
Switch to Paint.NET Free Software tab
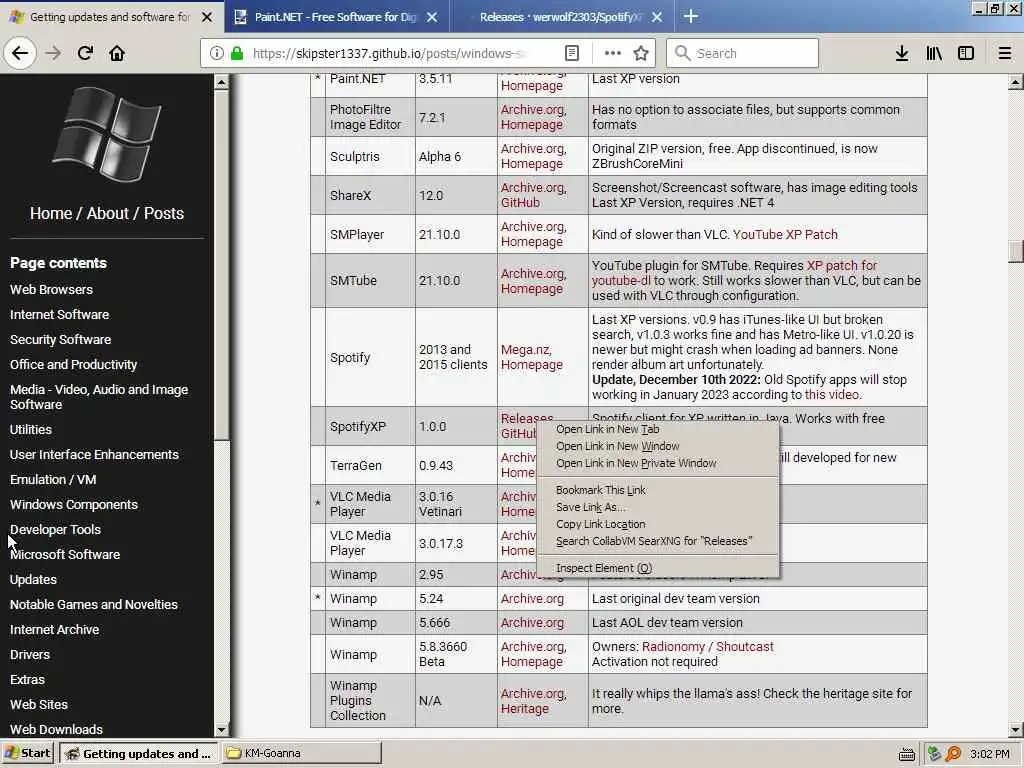[x=336, y=17]
